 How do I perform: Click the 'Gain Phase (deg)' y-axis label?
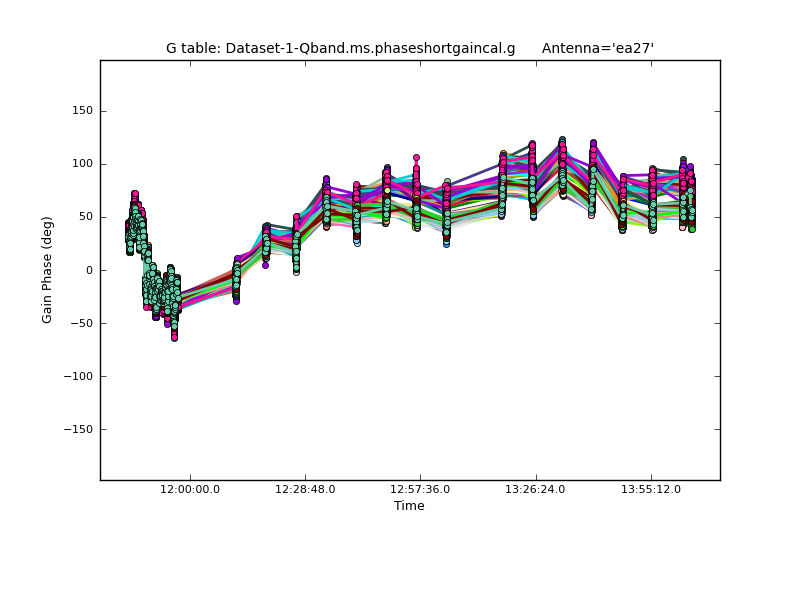(47, 270)
